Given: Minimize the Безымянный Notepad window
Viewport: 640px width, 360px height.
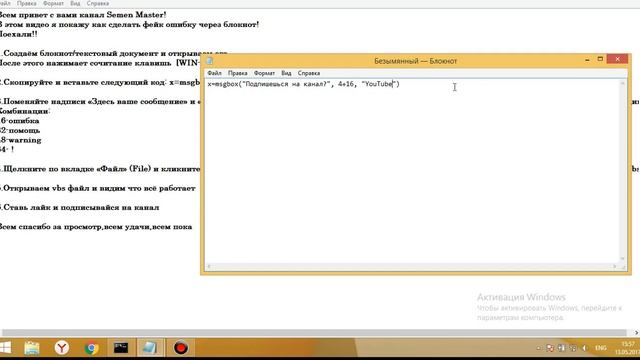Looking at the screenshot, I should click(587, 60).
